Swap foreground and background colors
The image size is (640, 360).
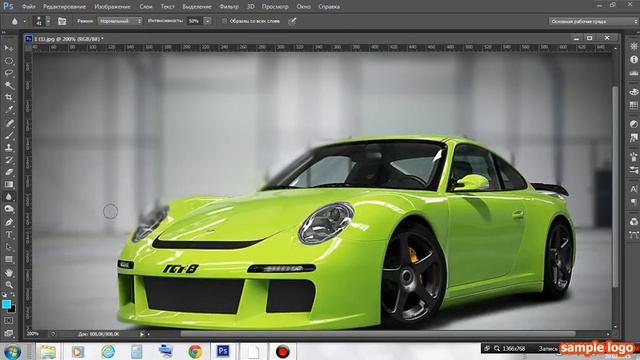13,294
